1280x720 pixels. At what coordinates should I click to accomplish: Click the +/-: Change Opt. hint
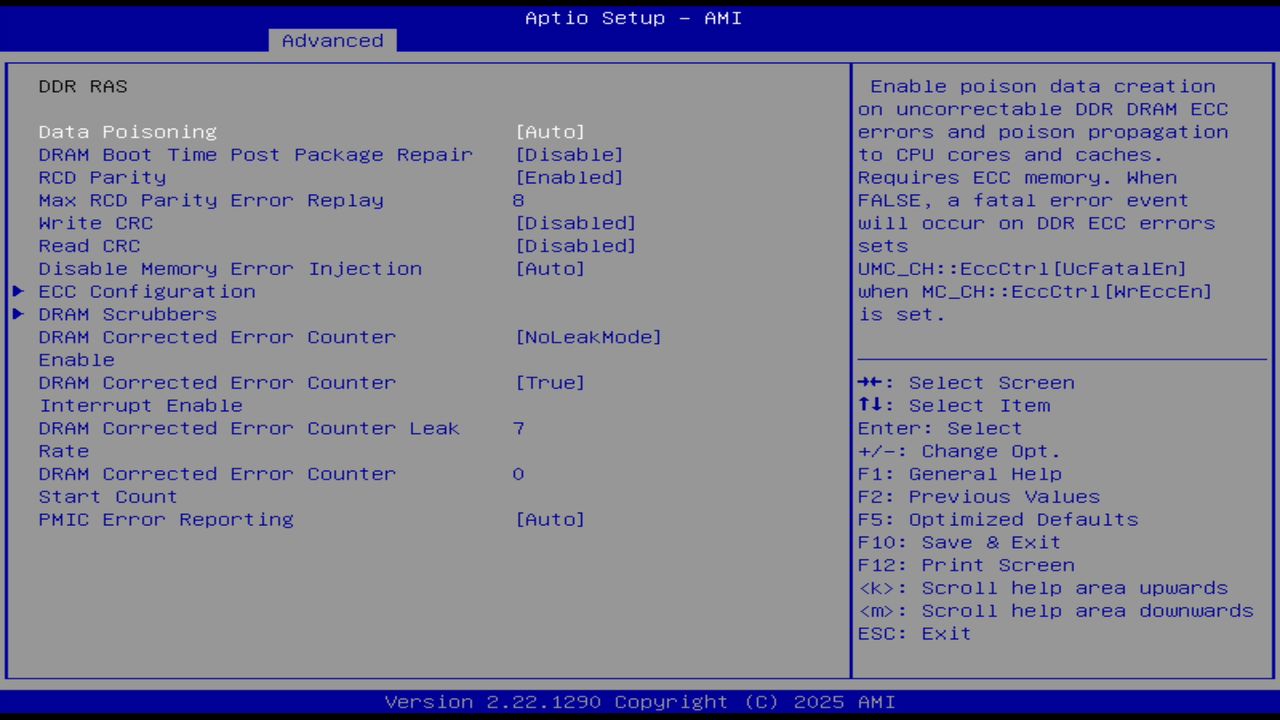pyautogui.click(x=960, y=451)
